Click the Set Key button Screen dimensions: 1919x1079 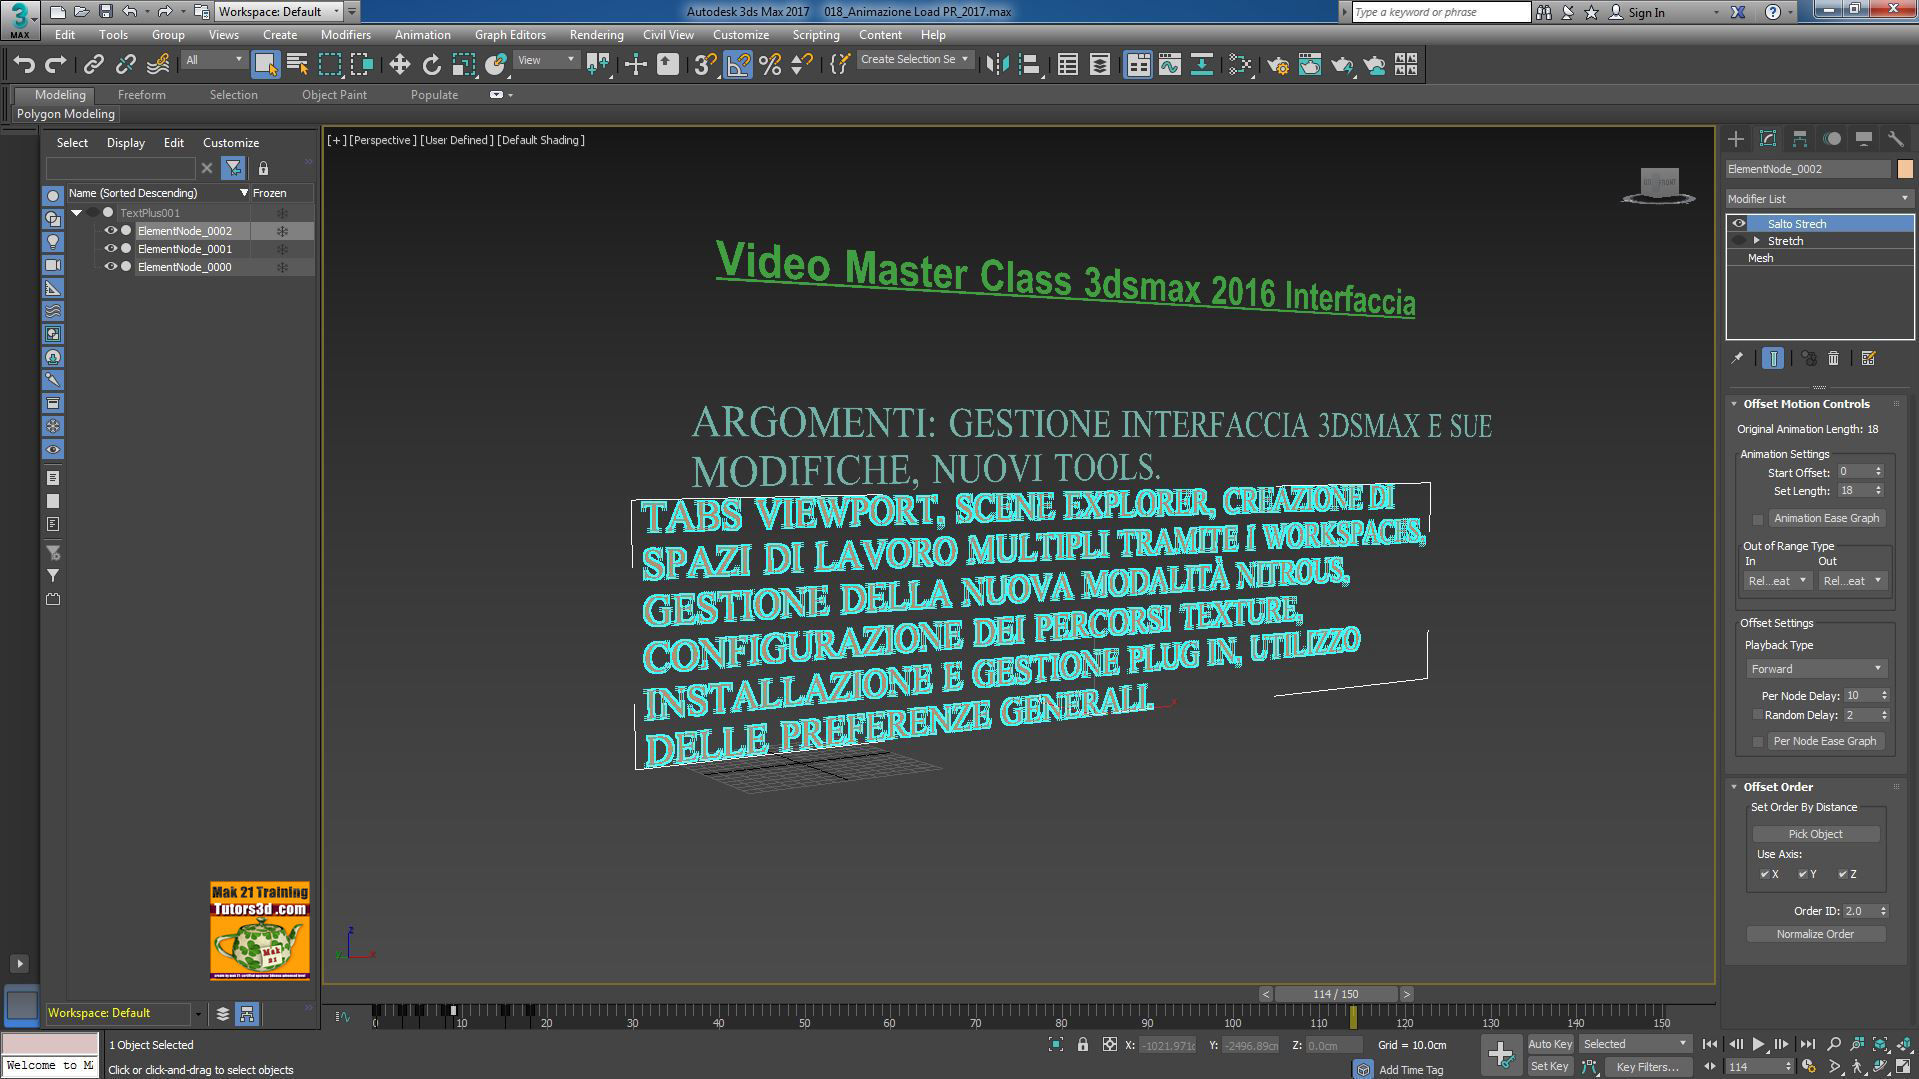pyautogui.click(x=1550, y=1066)
